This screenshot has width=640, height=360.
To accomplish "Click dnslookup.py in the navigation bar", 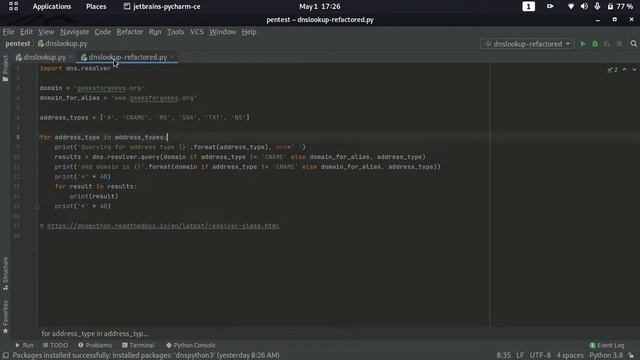I will (x=62, y=44).
